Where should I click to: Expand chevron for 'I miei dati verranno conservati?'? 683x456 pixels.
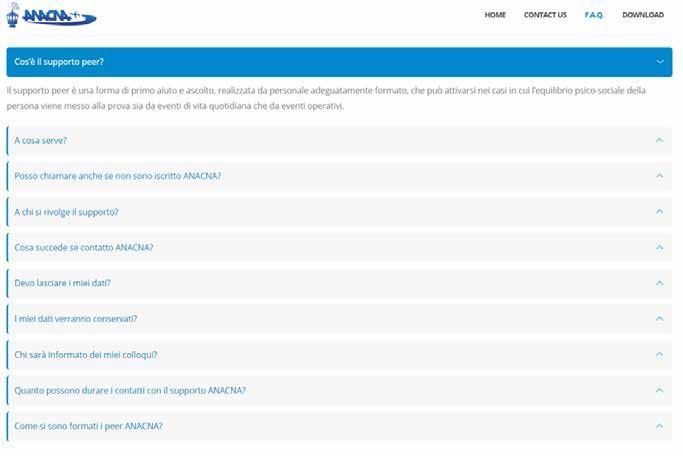click(x=659, y=319)
